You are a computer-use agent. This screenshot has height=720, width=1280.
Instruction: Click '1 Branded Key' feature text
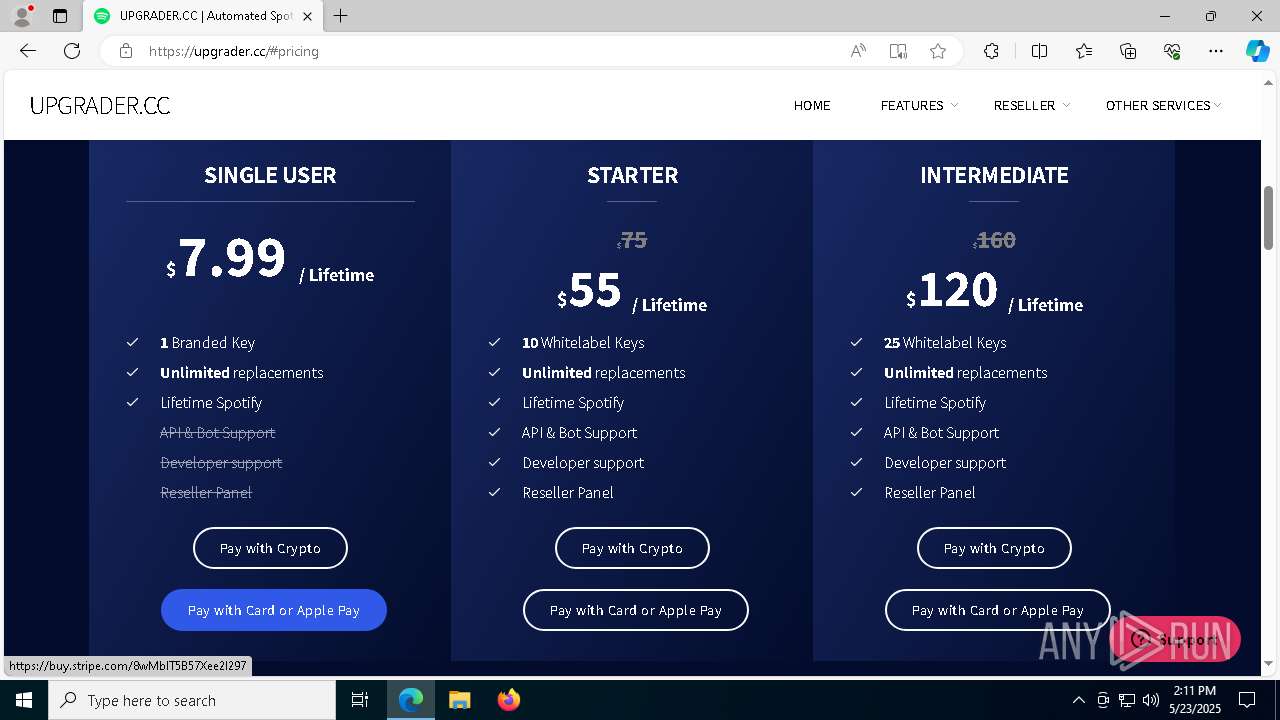pos(207,342)
